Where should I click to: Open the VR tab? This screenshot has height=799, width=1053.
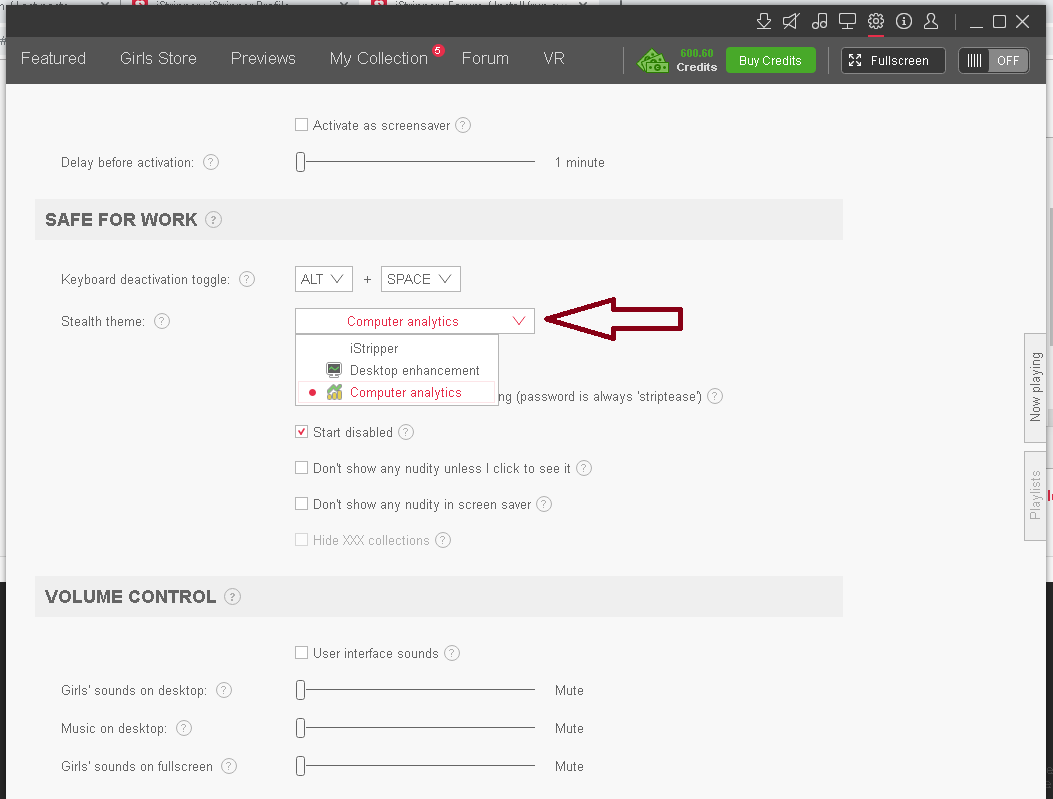554,58
